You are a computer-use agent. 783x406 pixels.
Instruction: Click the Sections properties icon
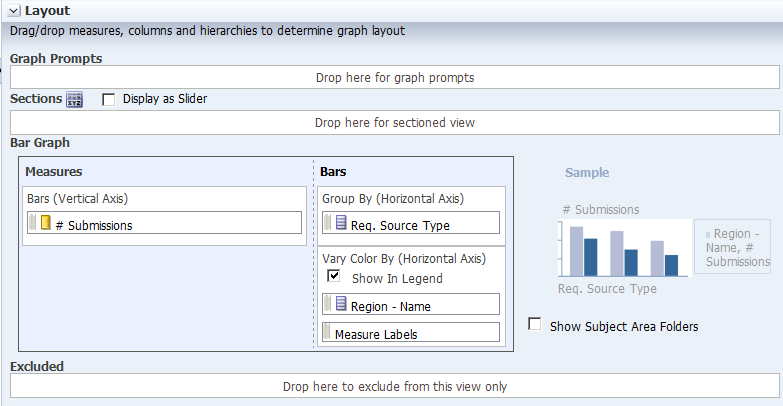pos(74,99)
